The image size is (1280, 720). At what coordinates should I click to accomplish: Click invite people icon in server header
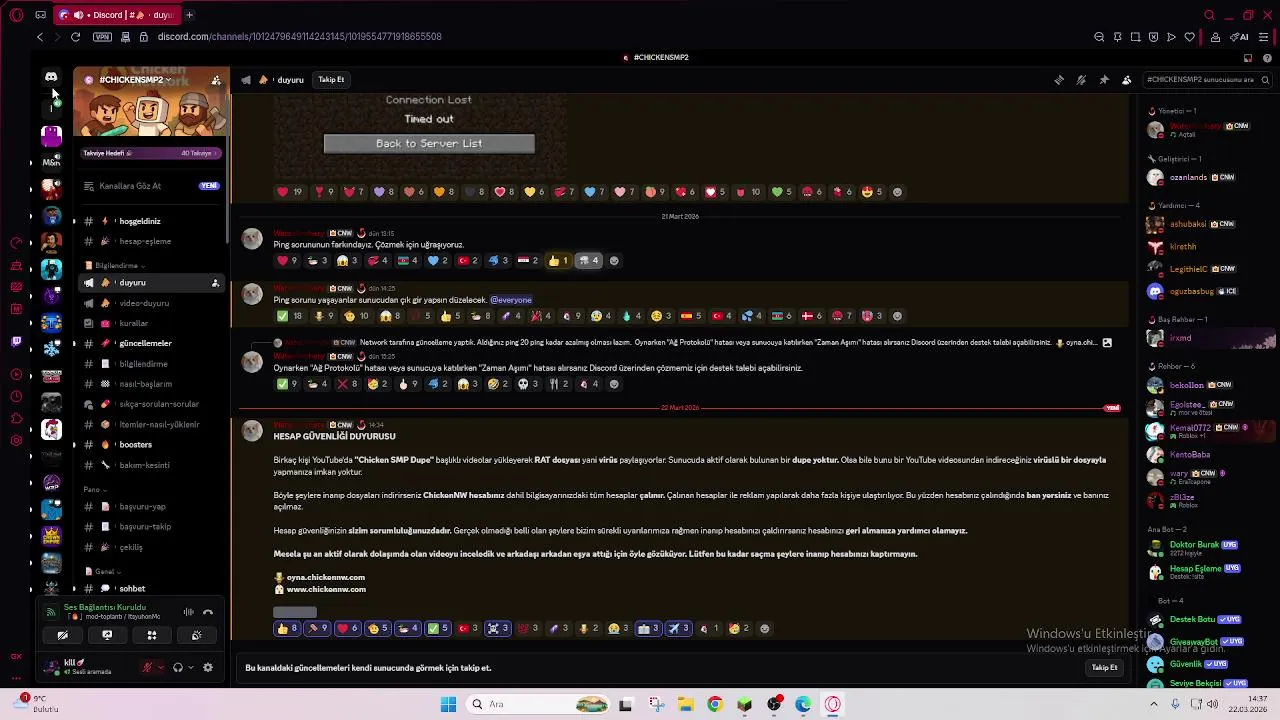(216, 80)
